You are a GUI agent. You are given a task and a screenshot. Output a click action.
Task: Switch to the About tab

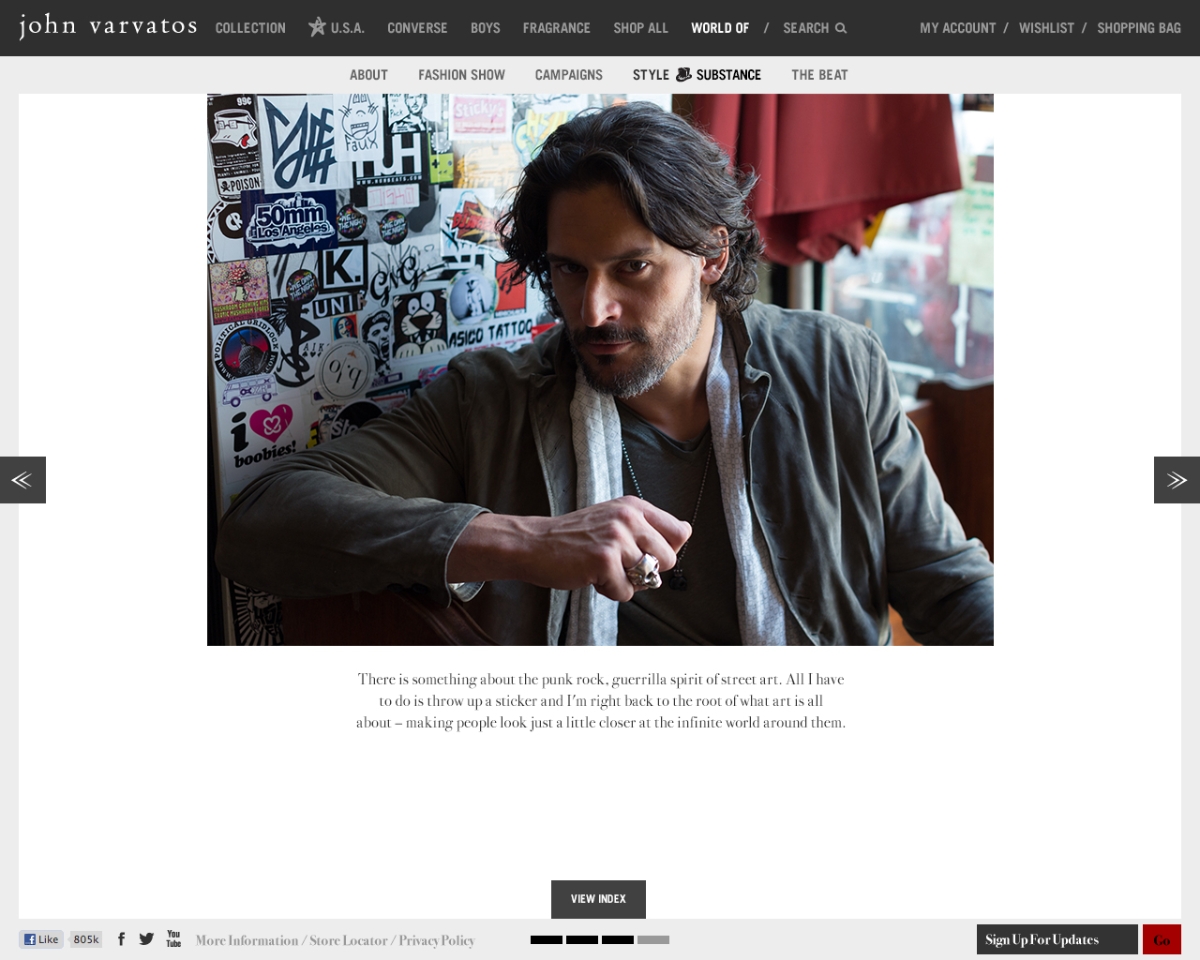368,75
